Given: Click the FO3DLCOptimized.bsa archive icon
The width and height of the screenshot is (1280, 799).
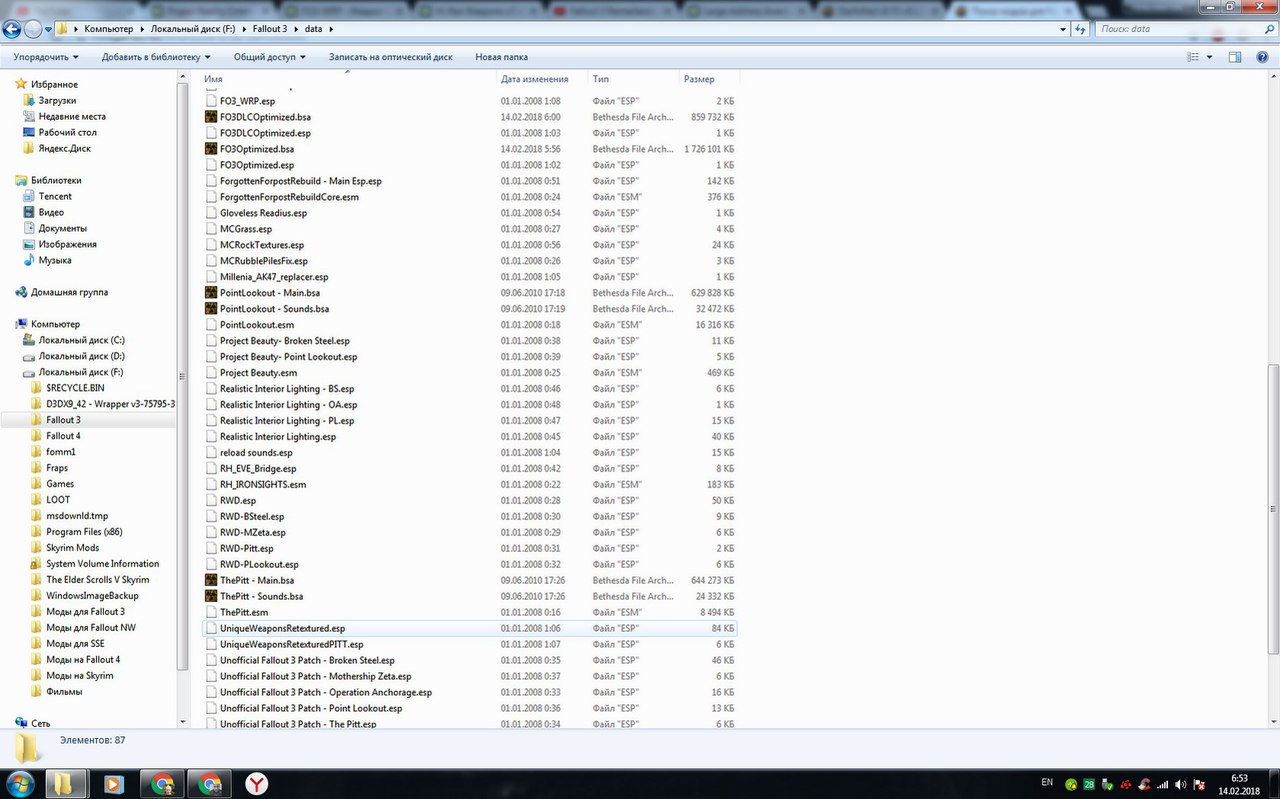Looking at the screenshot, I should point(211,117).
